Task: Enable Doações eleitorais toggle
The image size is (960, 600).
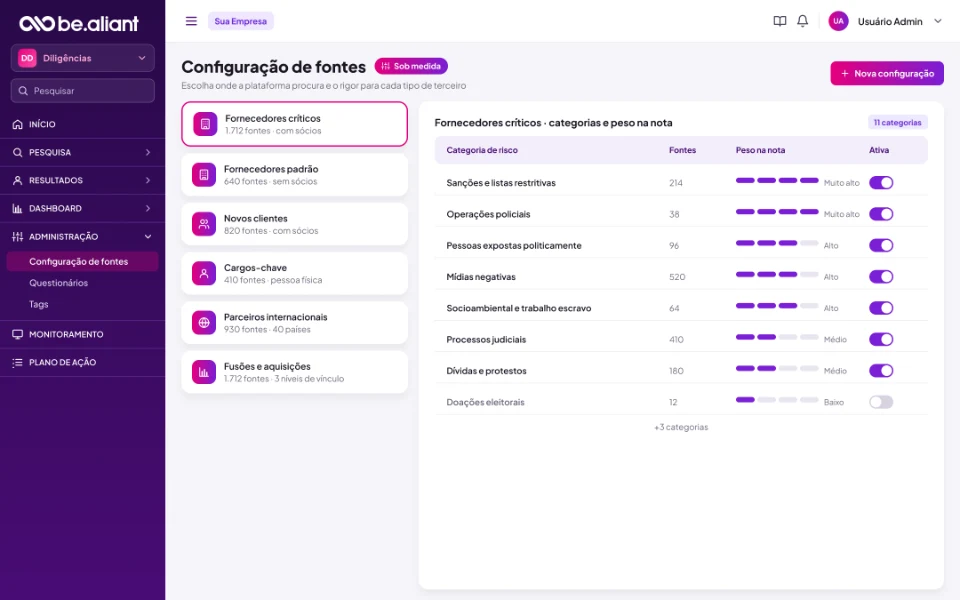Action: pos(881,402)
